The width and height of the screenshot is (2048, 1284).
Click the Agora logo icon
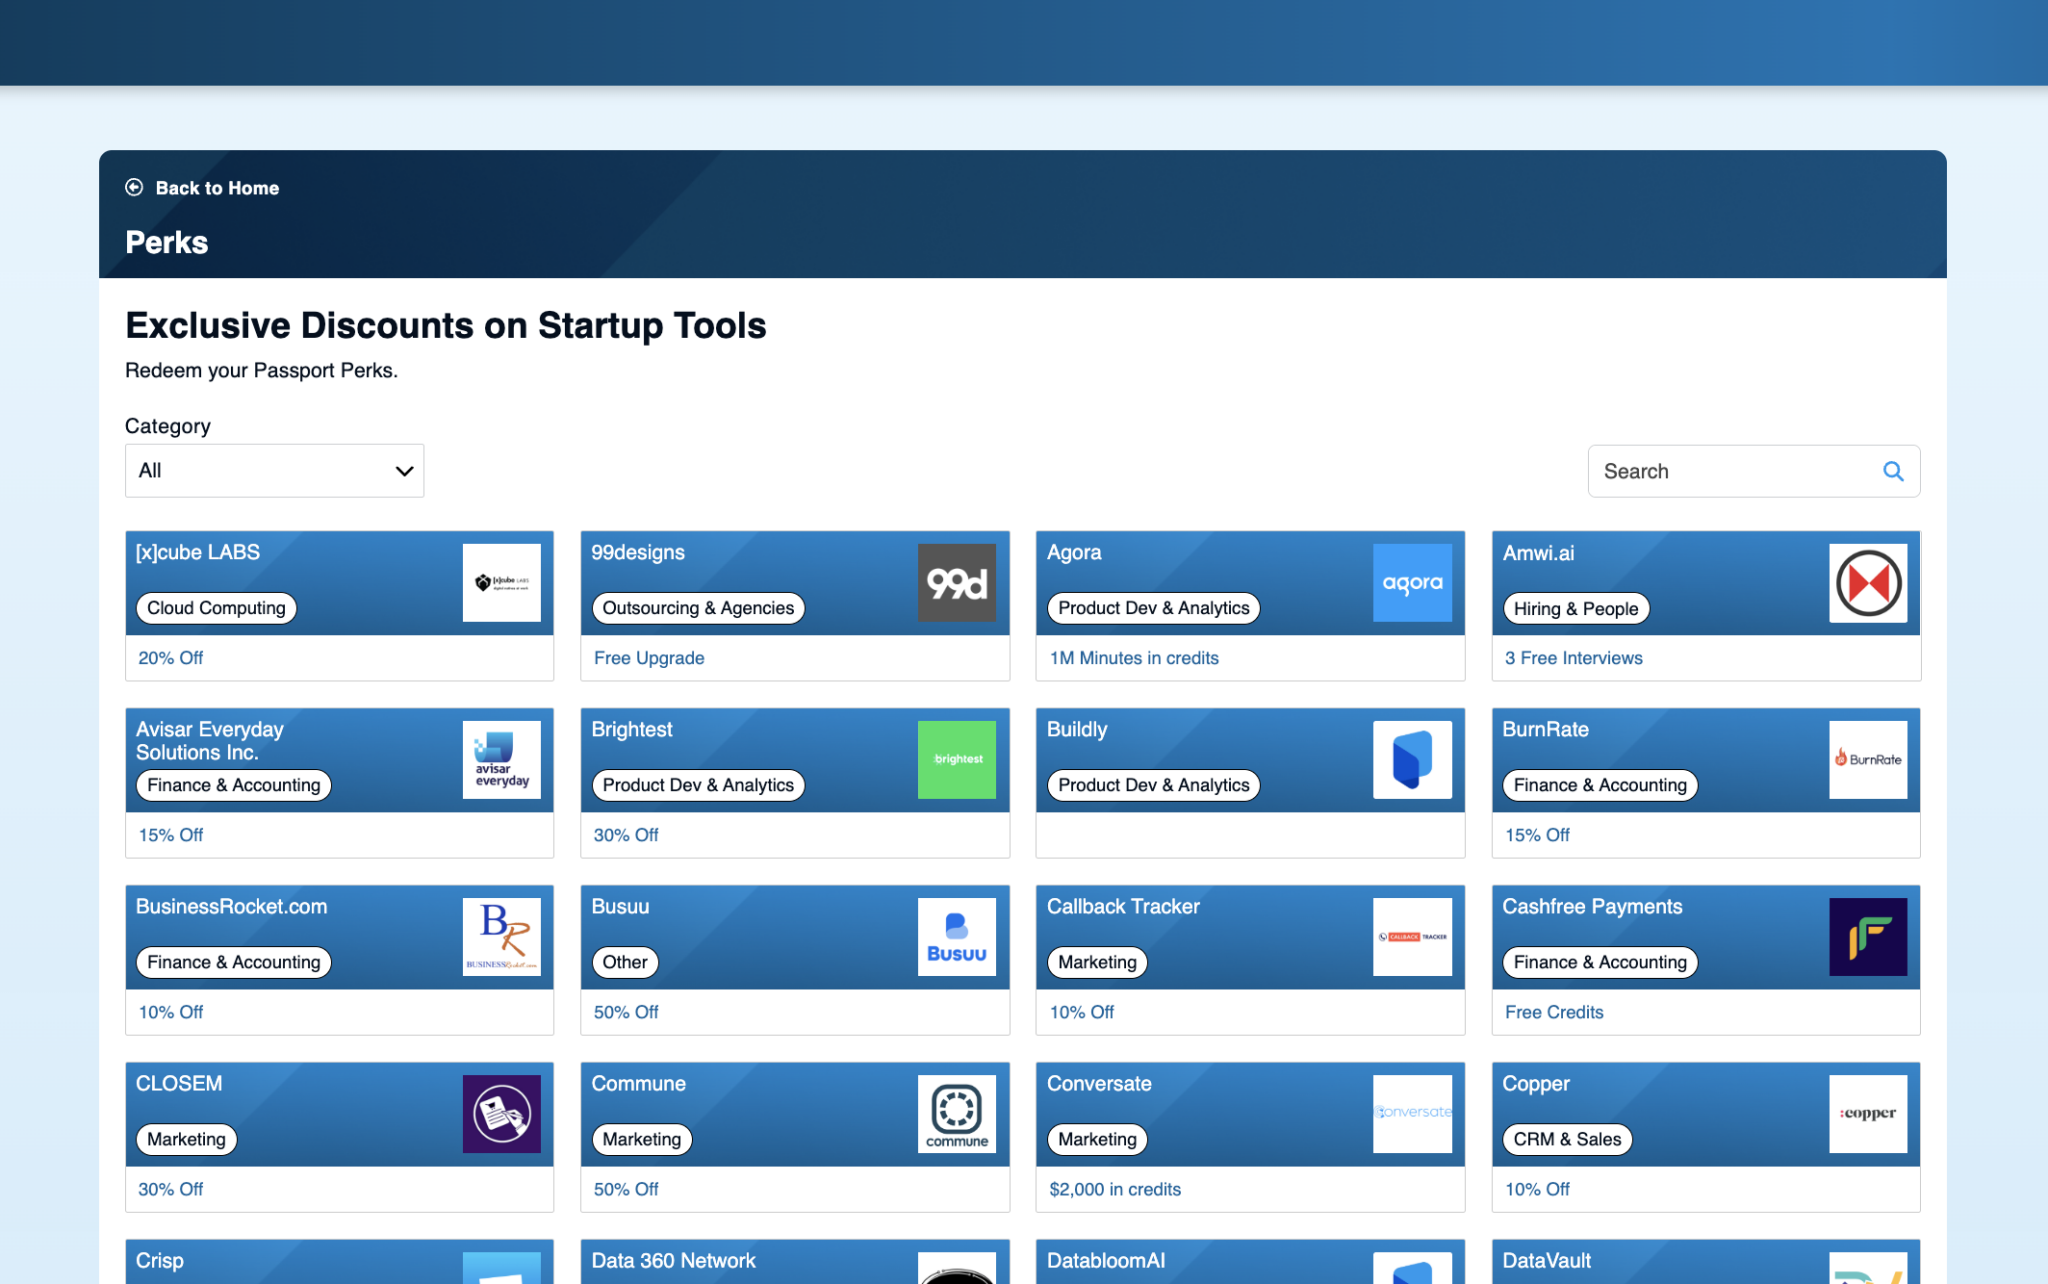click(1412, 583)
